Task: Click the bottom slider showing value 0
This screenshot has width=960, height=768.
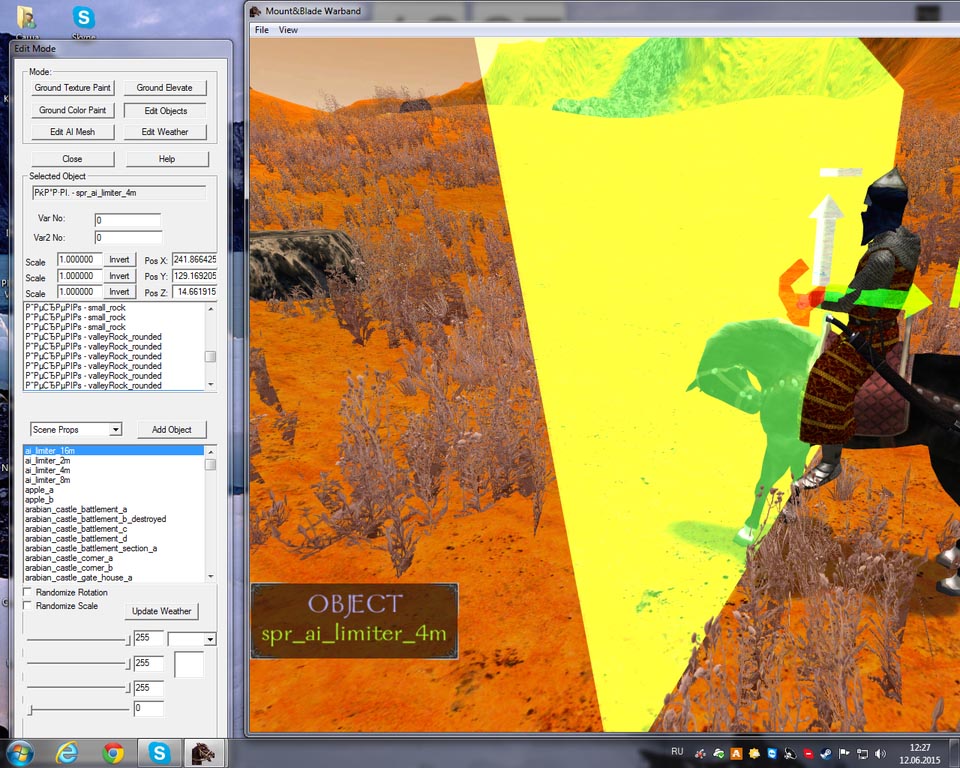Action: coord(32,709)
